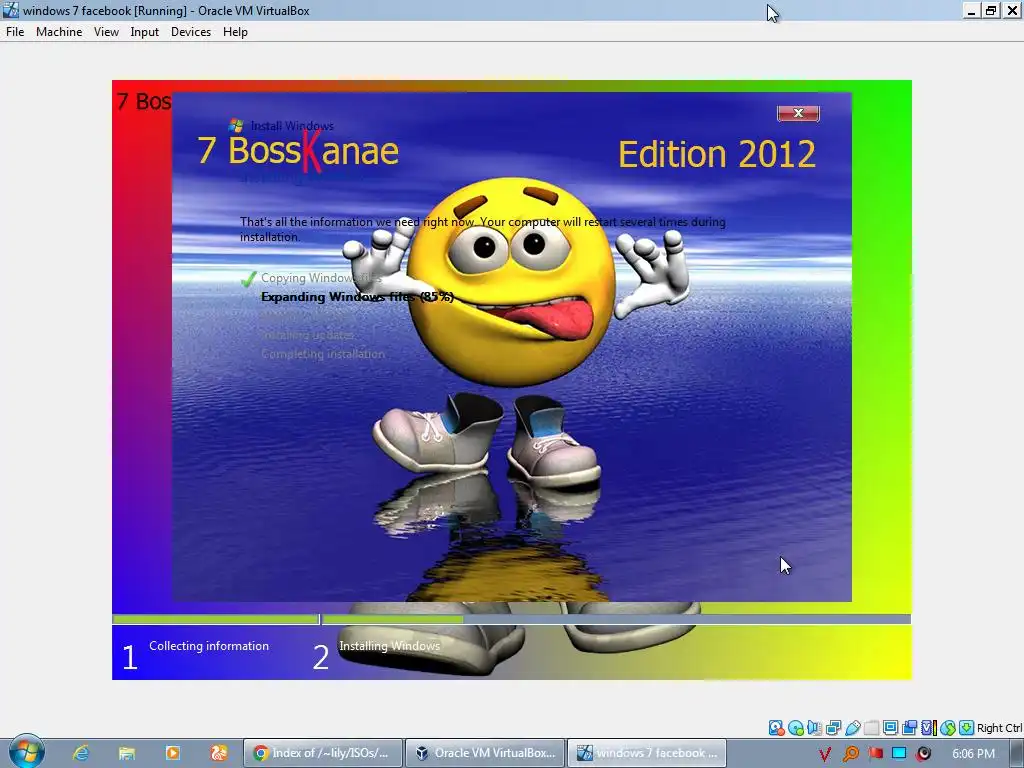Click the Edition 2012 heading text

click(717, 155)
